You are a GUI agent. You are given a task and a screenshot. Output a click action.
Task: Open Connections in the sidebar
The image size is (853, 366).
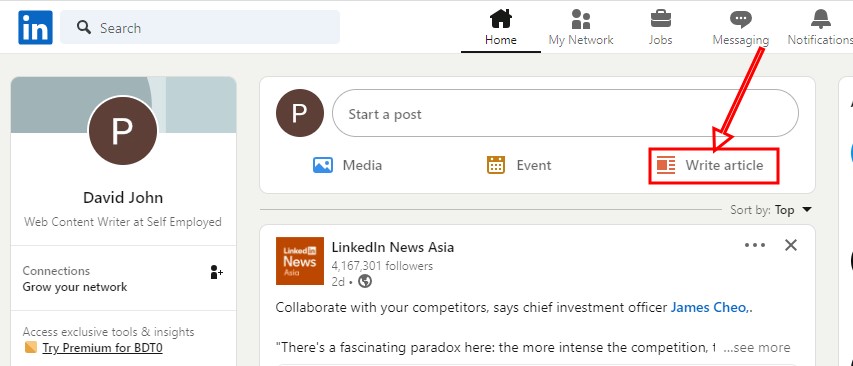[x=57, y=271]
